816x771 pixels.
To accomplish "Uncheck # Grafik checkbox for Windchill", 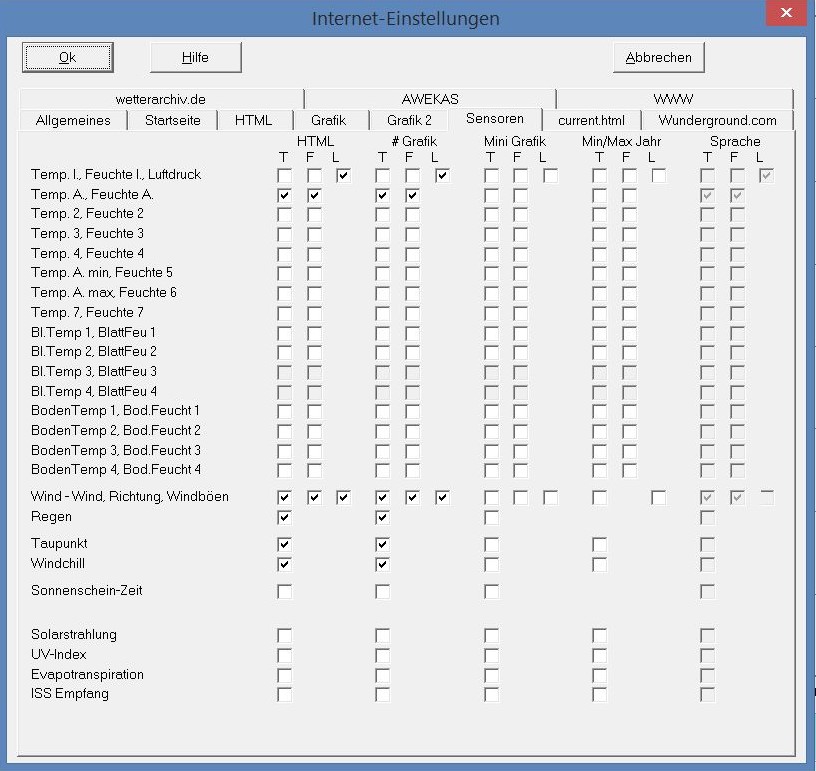I will [x=383, y=564].
